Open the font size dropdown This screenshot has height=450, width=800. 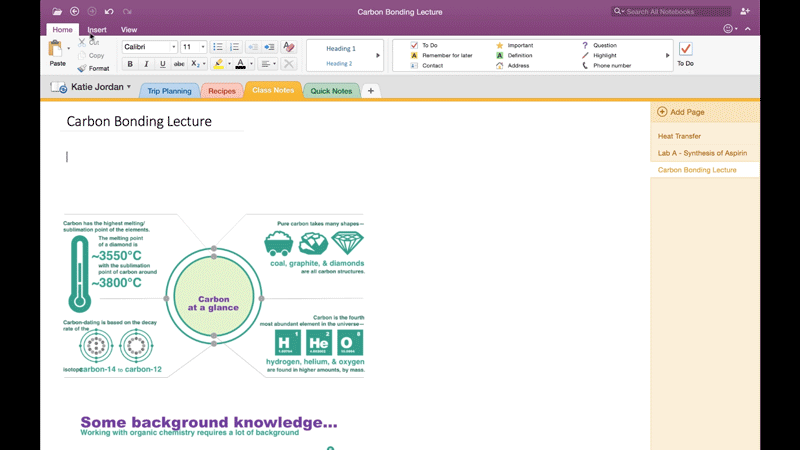point(193,47)
